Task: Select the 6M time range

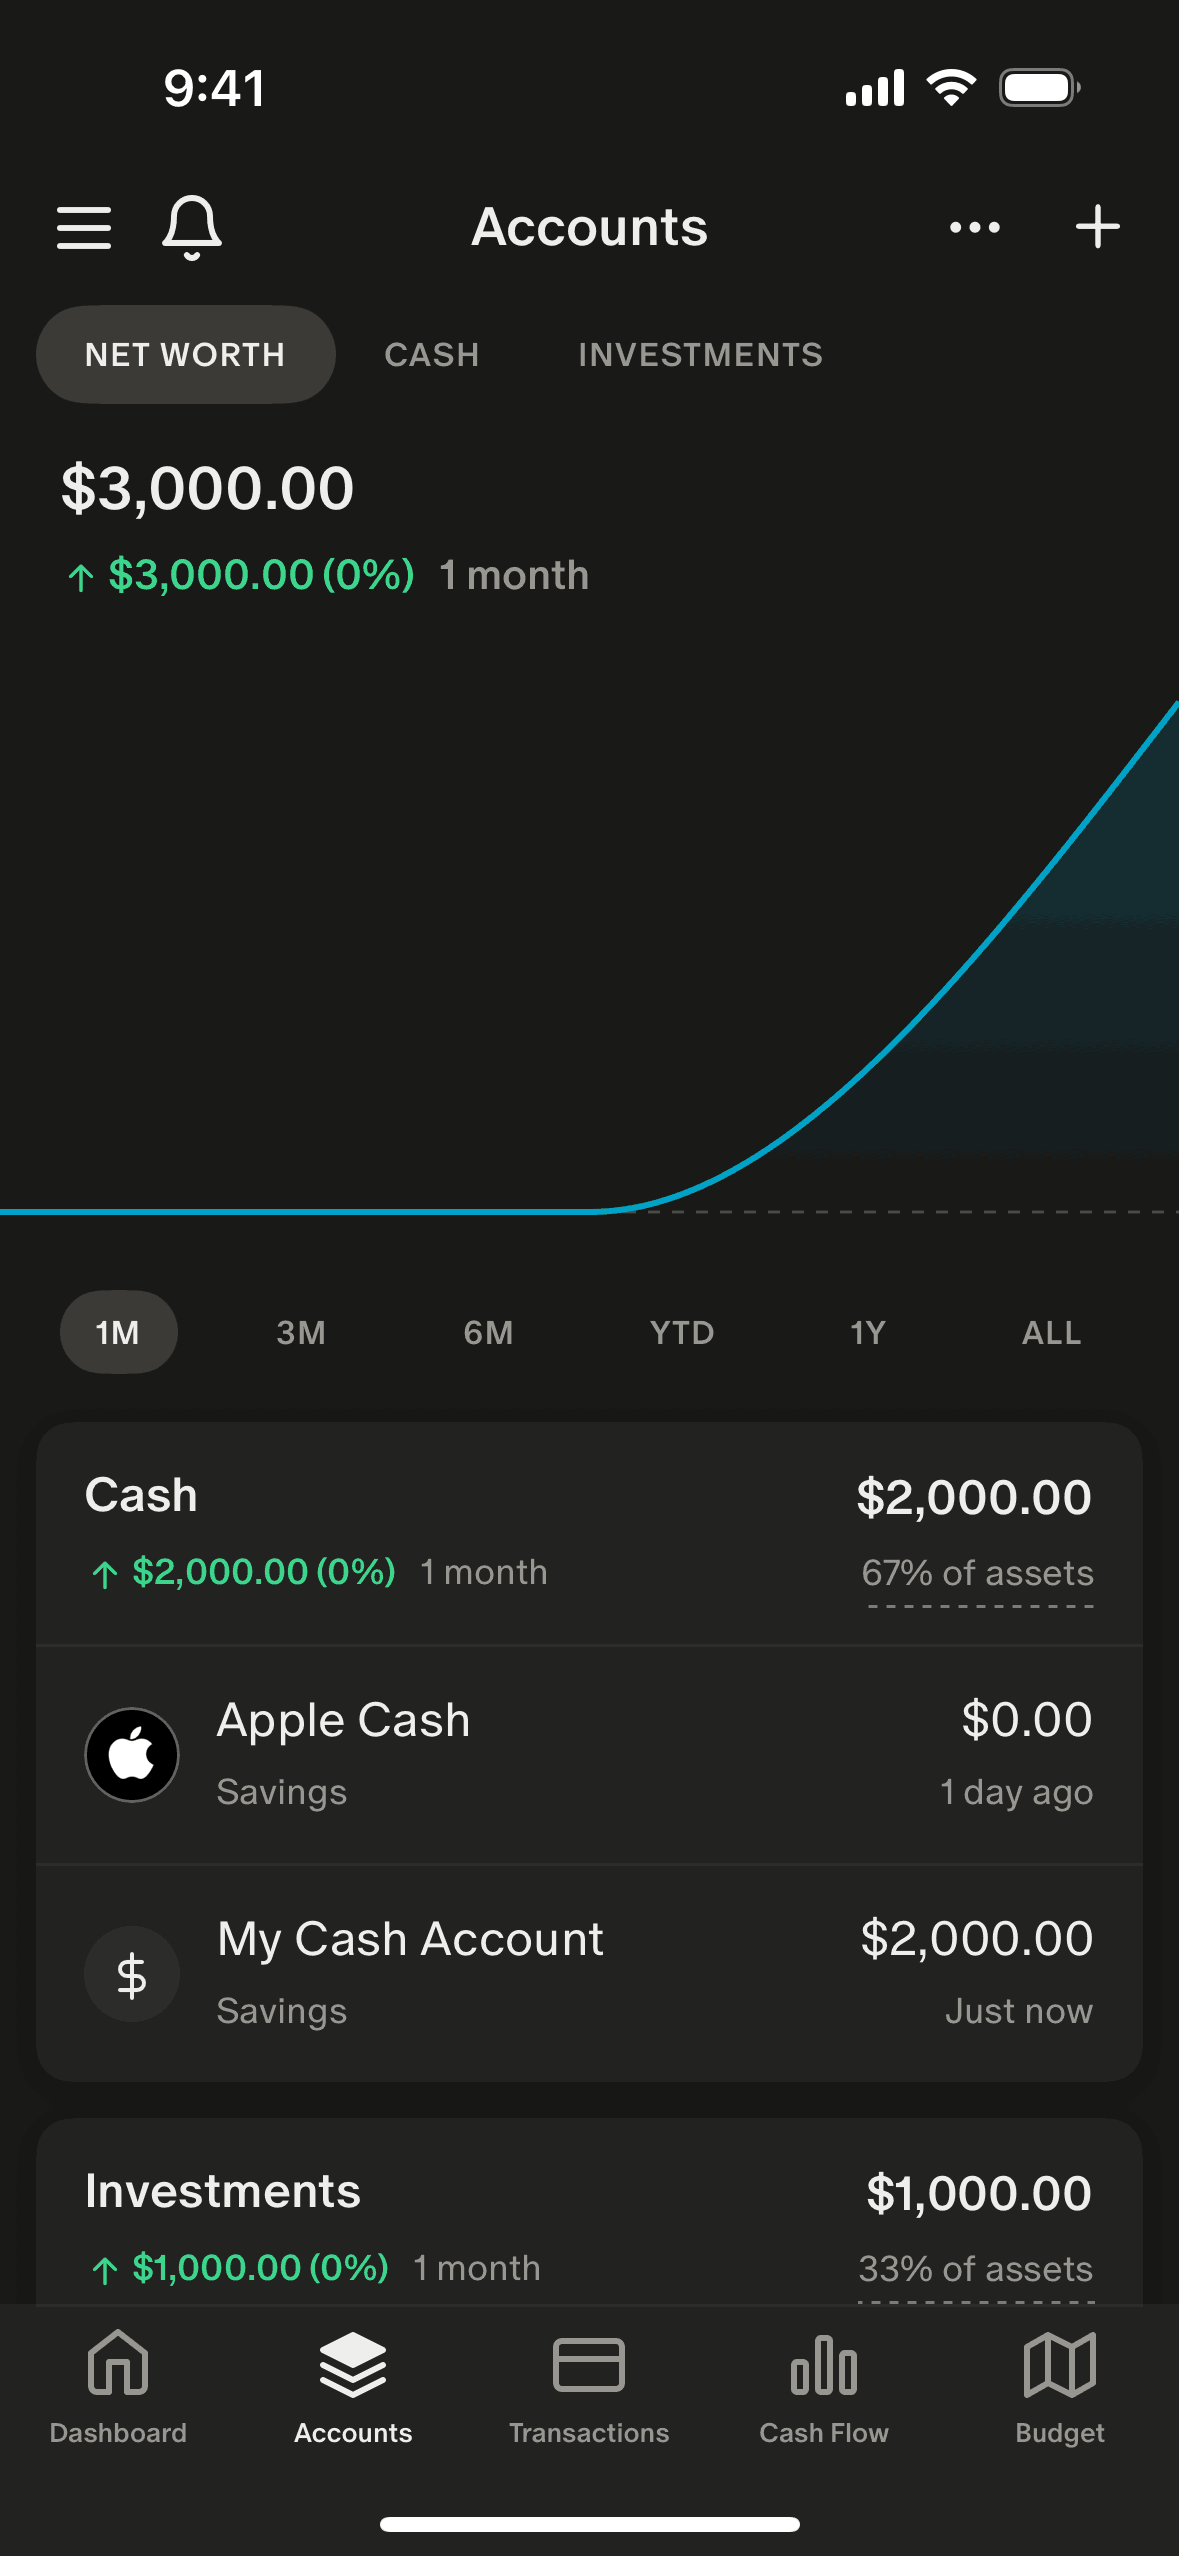Action: (488, 1332)
